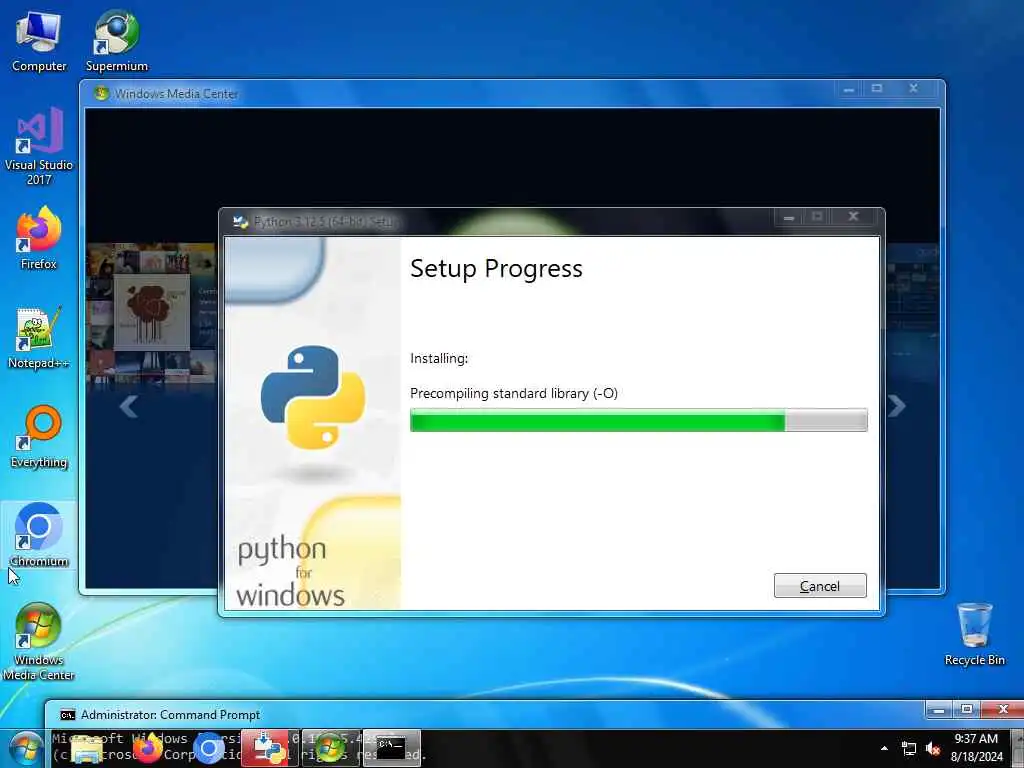Close the Windows Media Center window

click(914, 88)
